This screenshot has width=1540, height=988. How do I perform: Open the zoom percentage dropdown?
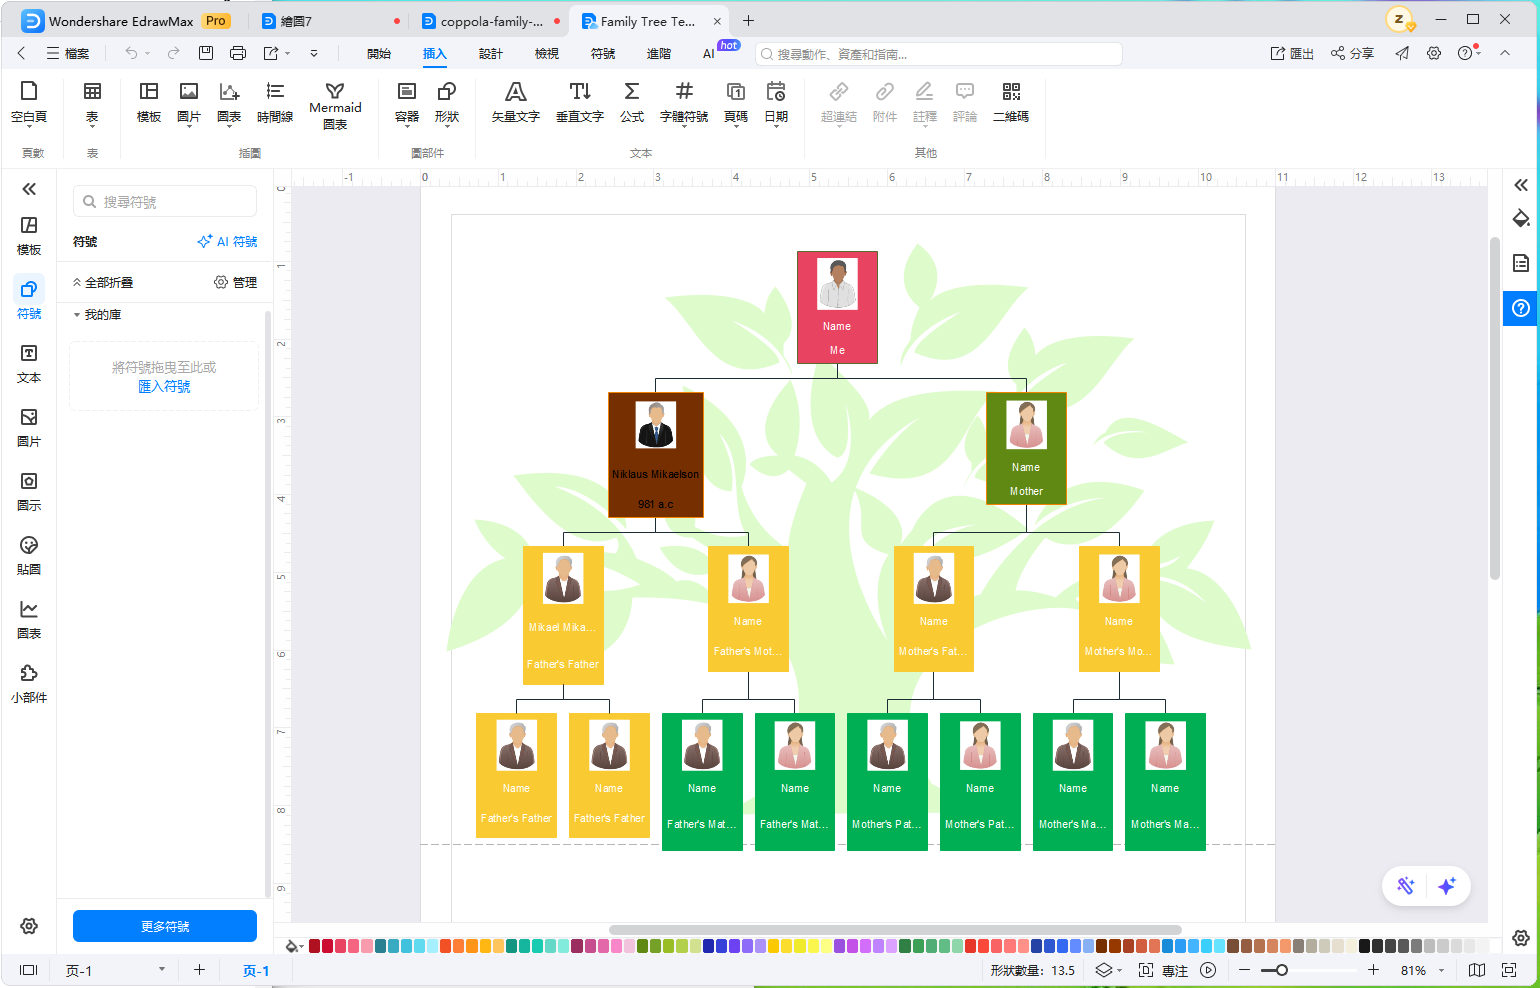pyautogui.click(x=1441, y=971)
